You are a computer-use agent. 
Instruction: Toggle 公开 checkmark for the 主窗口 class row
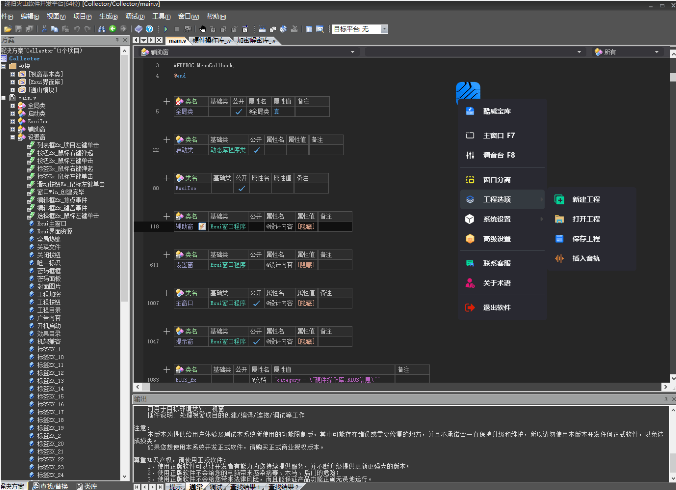coord(257,303)
